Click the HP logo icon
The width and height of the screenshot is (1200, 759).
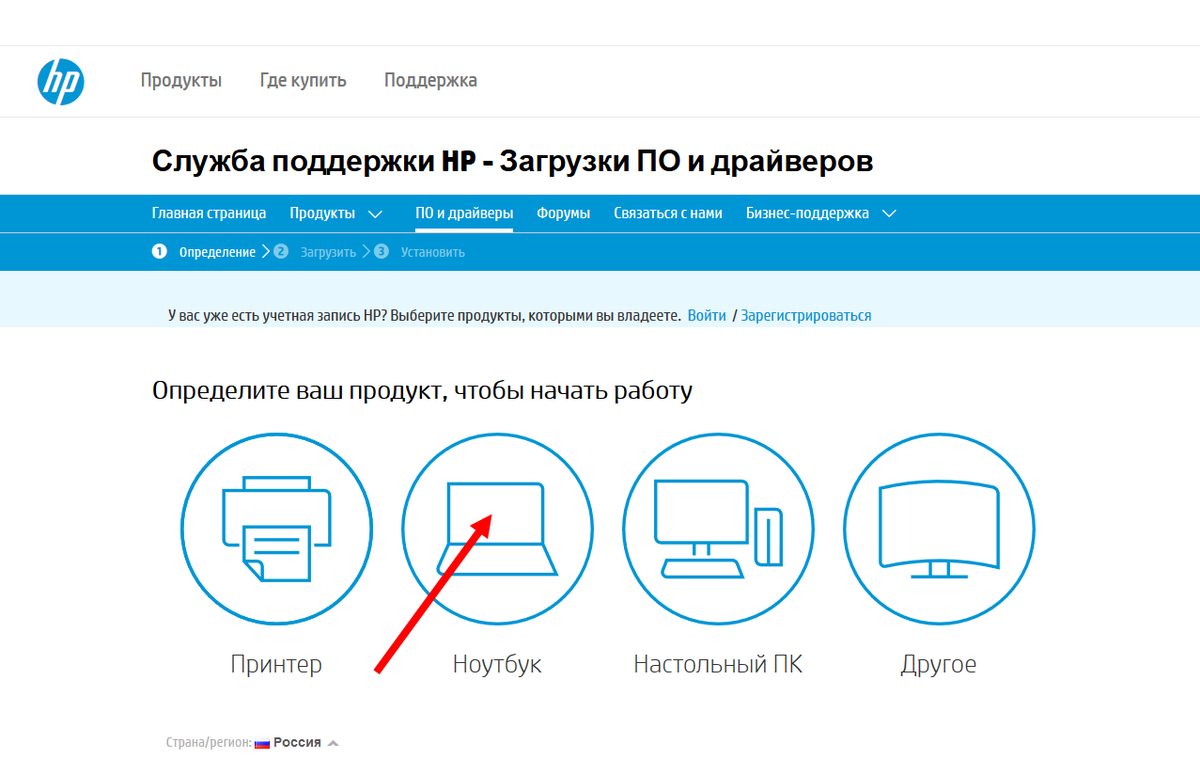point(61,81)
